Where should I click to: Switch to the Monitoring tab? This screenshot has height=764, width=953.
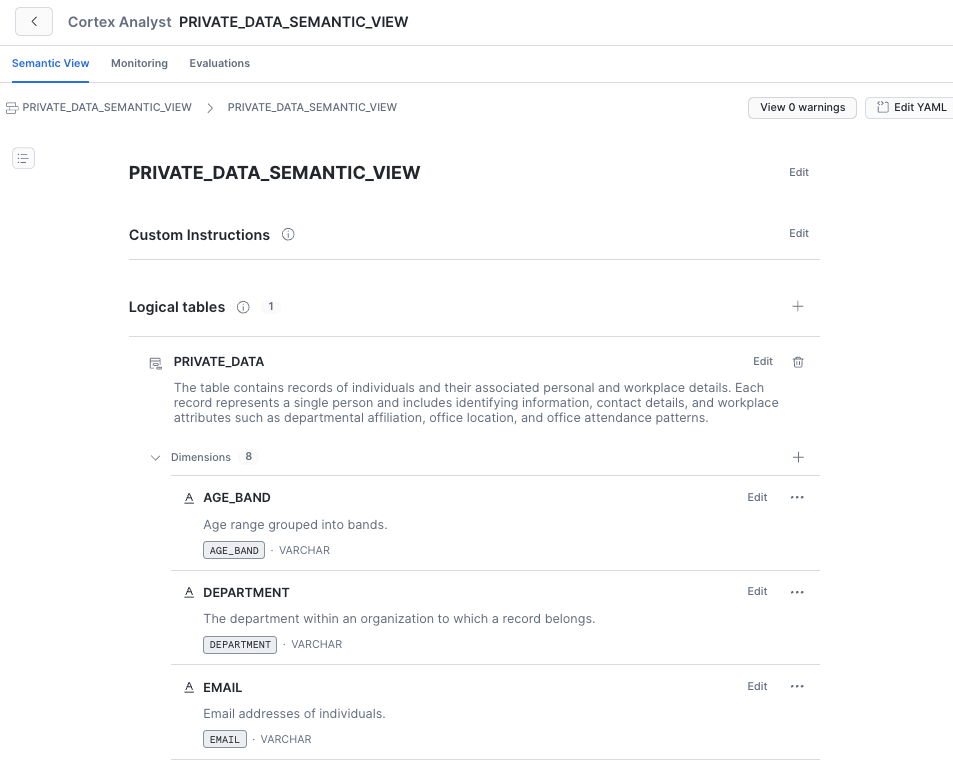click(x=139, y=63)
